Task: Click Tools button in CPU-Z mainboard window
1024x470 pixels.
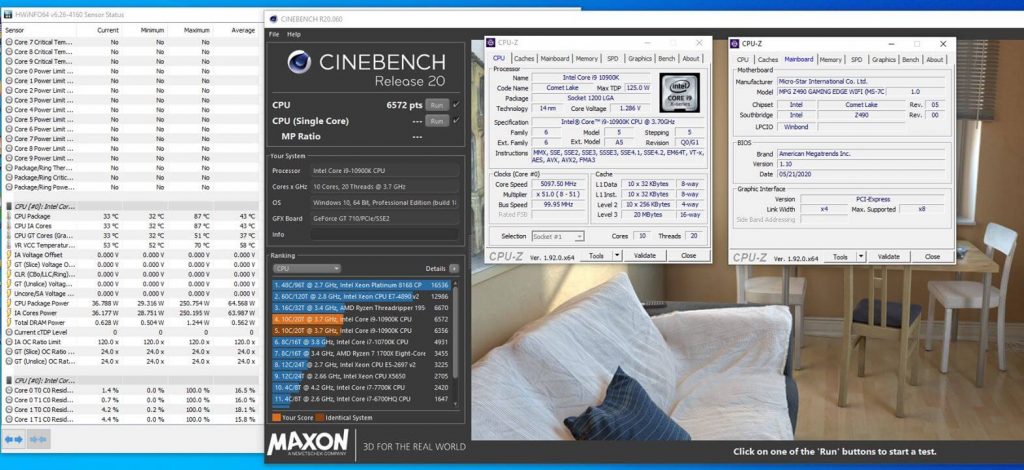Action: pyautogui.click(x=840, y=257)
